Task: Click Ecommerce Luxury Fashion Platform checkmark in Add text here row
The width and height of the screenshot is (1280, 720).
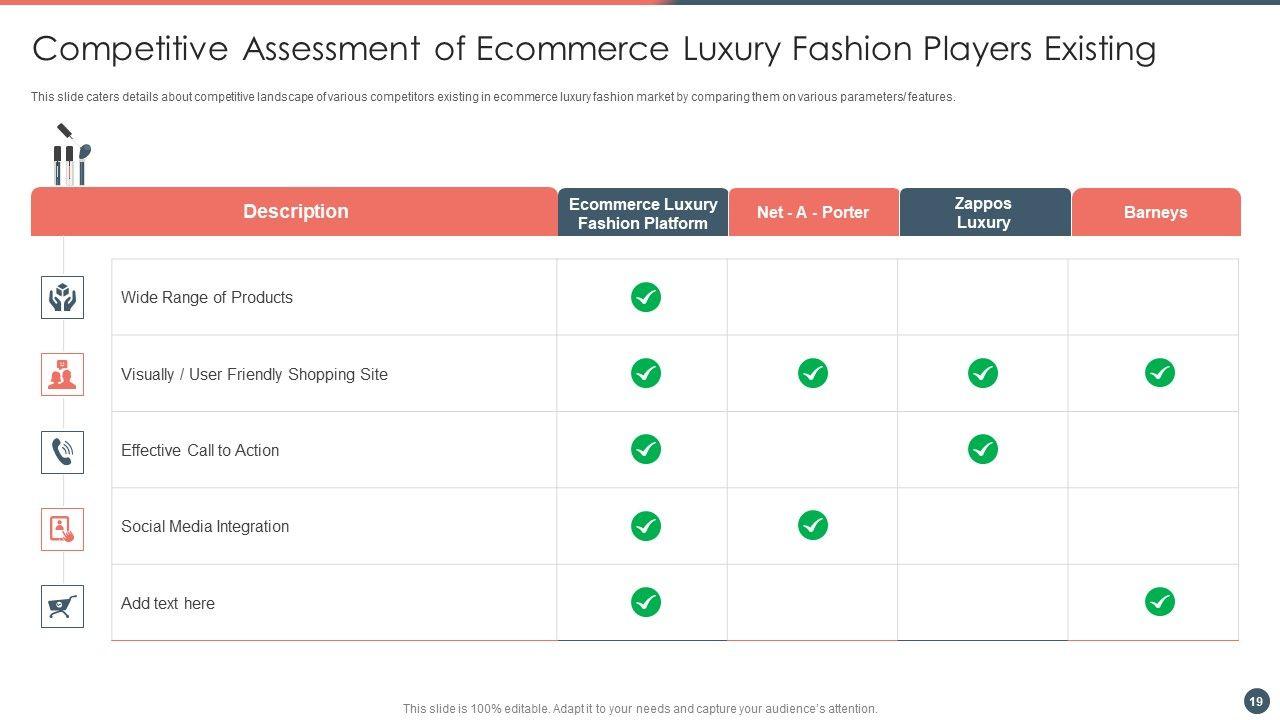Action: [x=646, y=602]
